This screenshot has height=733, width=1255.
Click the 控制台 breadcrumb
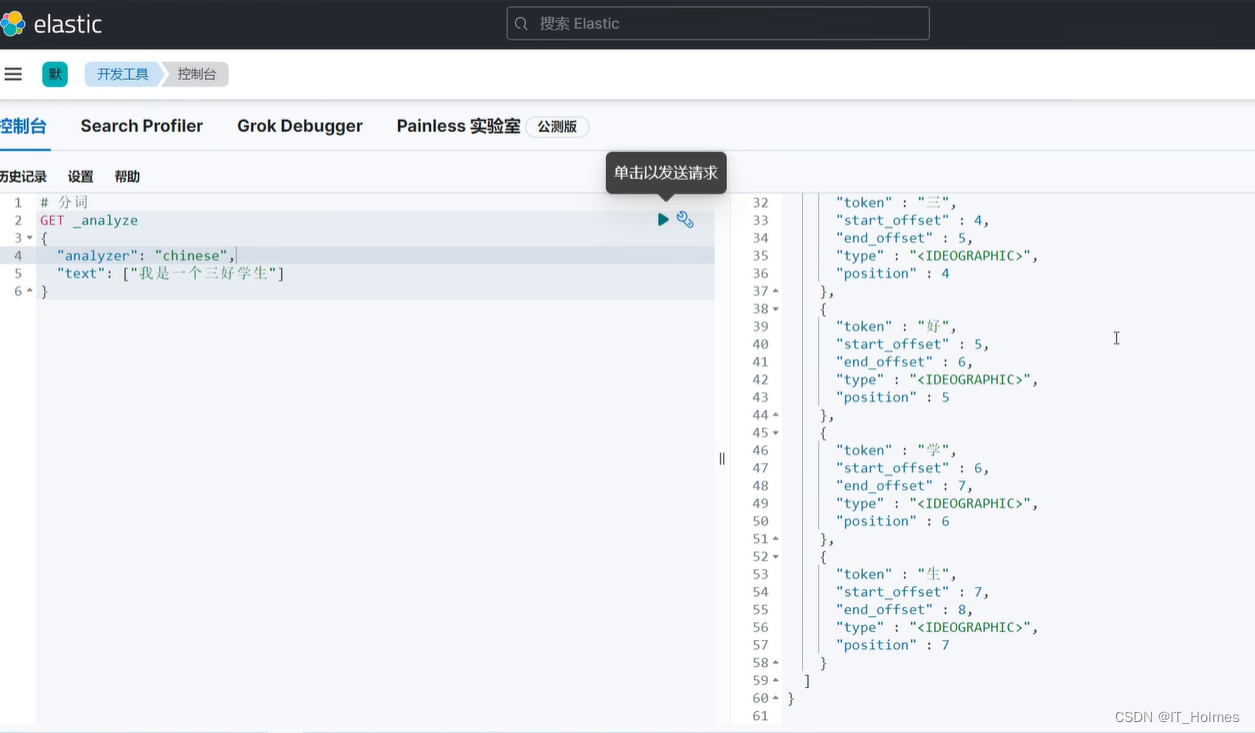pos(196,74)
